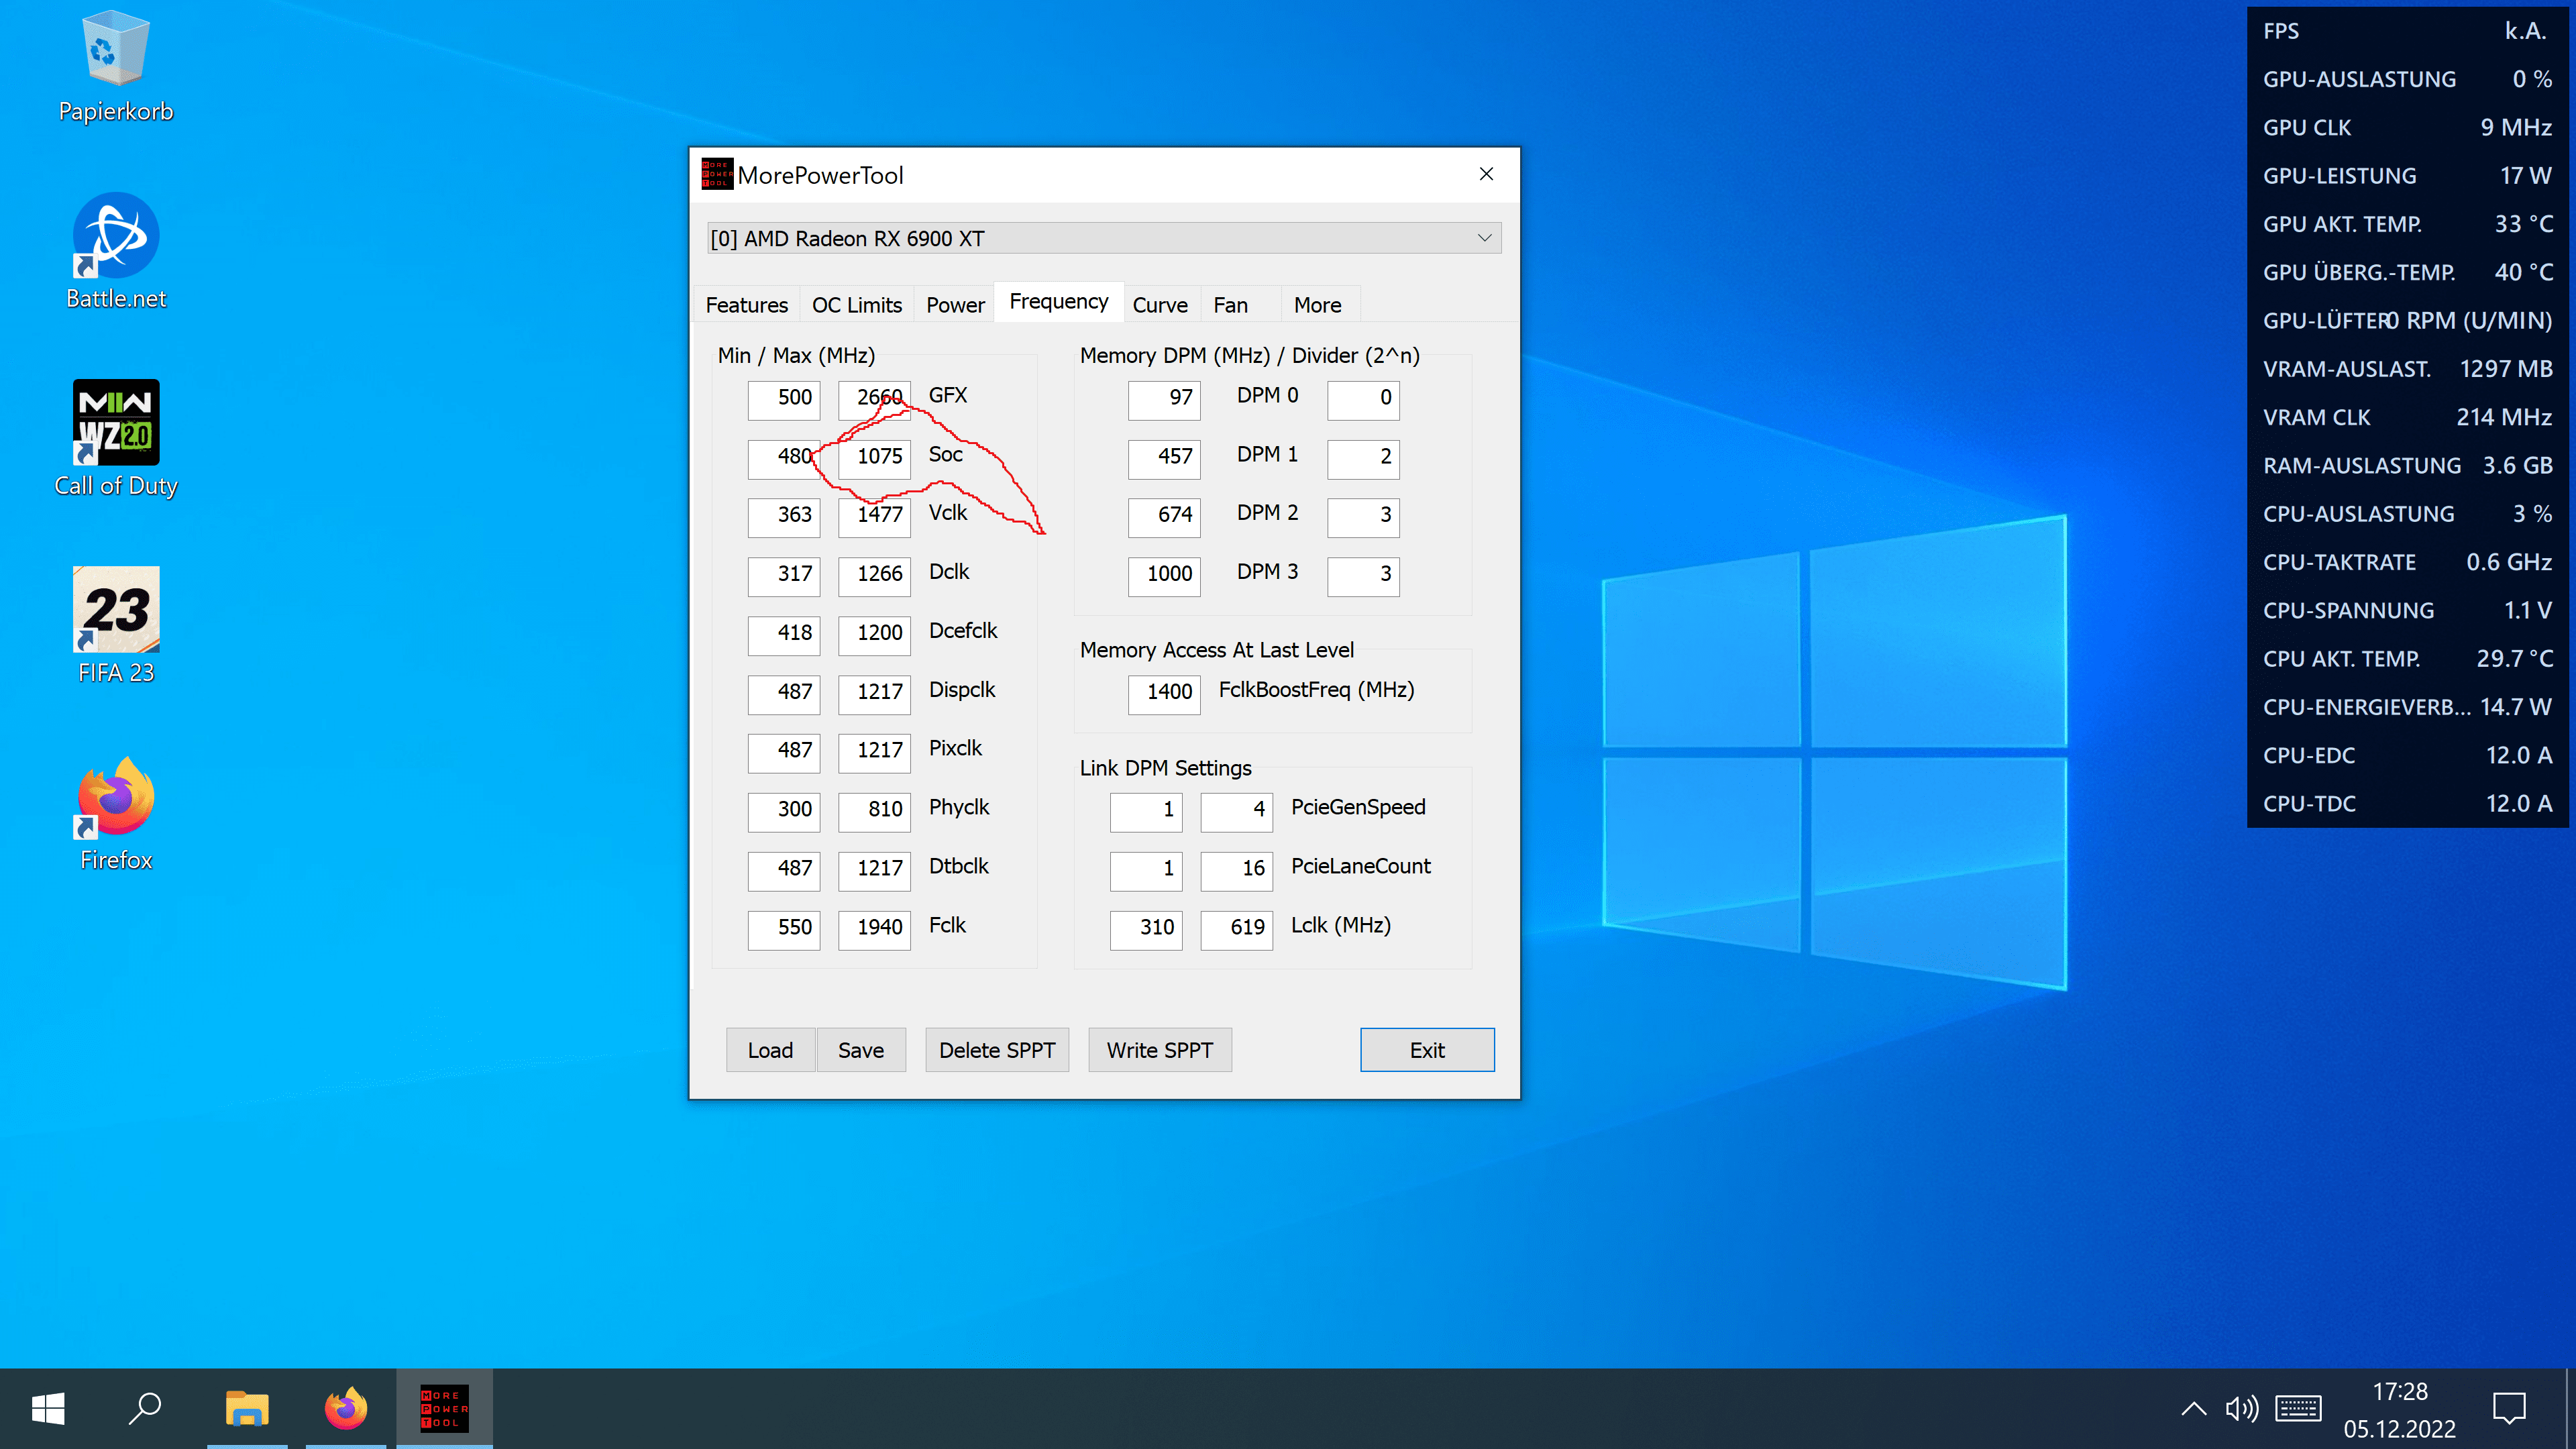Click the PcieGenSpeed max field 4
Screen dimensions: 2576x1449
coord(1236,811)
